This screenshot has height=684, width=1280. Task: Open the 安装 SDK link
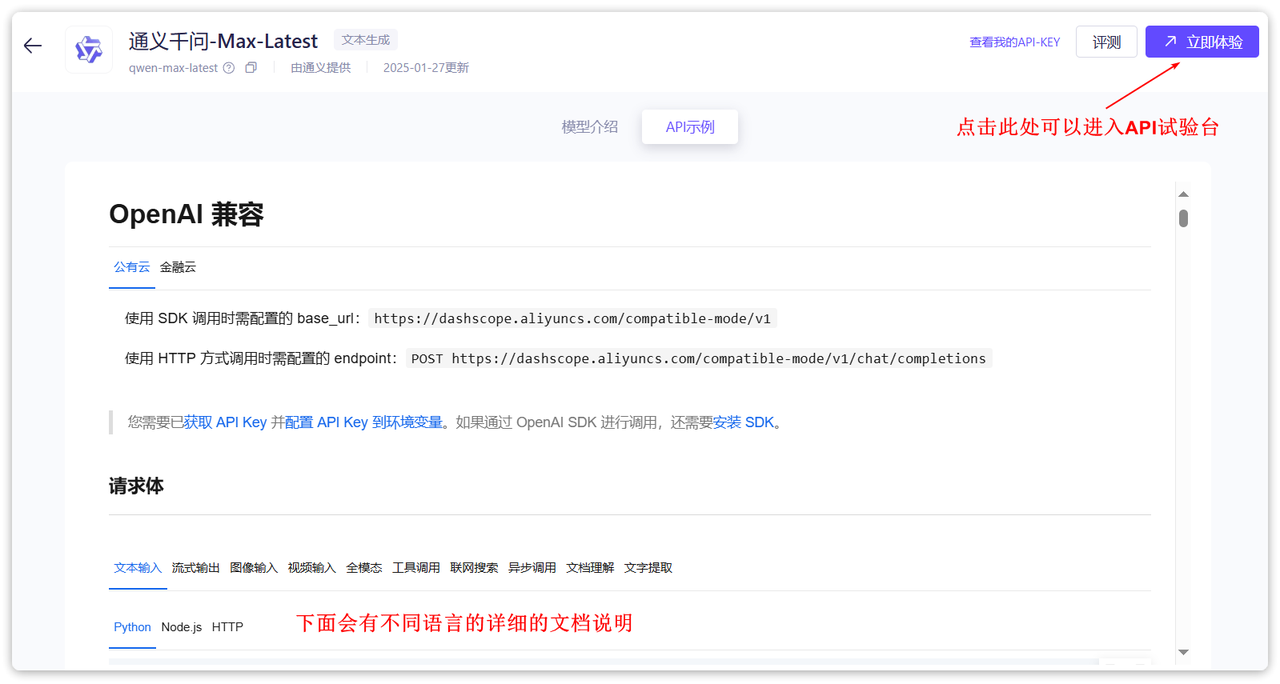742,421
